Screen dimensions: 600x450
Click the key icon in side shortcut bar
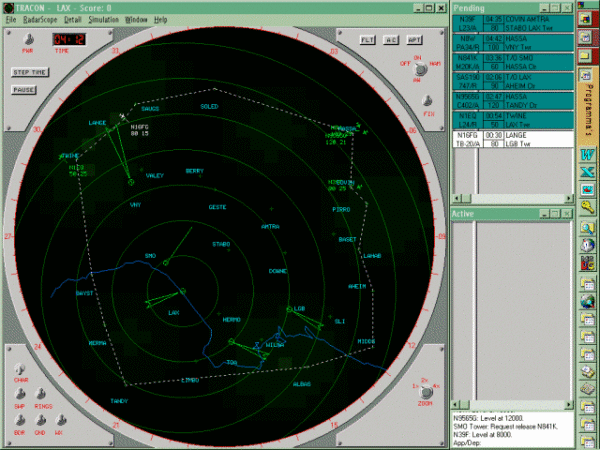point(587,204)
